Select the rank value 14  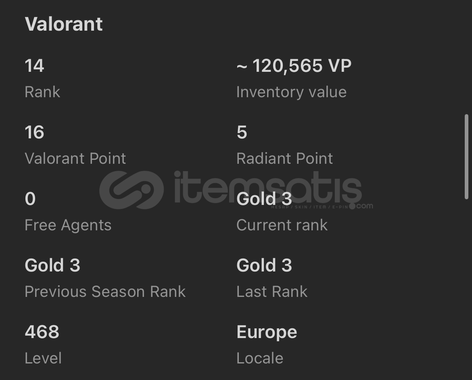click(34, 66)
